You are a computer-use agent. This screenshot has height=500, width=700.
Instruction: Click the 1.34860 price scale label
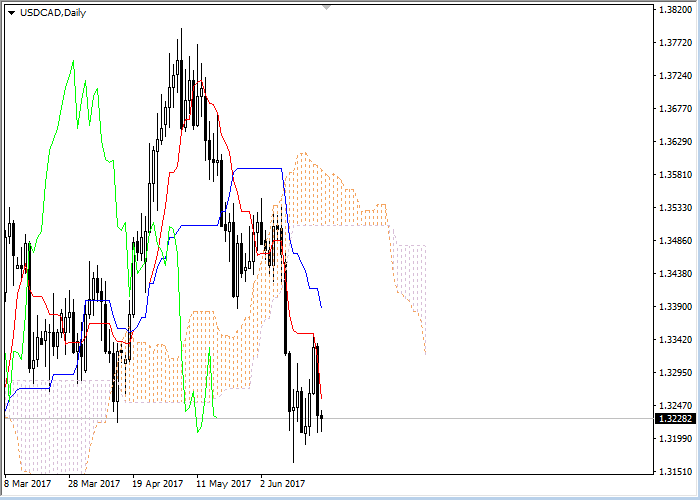(675, 241)
